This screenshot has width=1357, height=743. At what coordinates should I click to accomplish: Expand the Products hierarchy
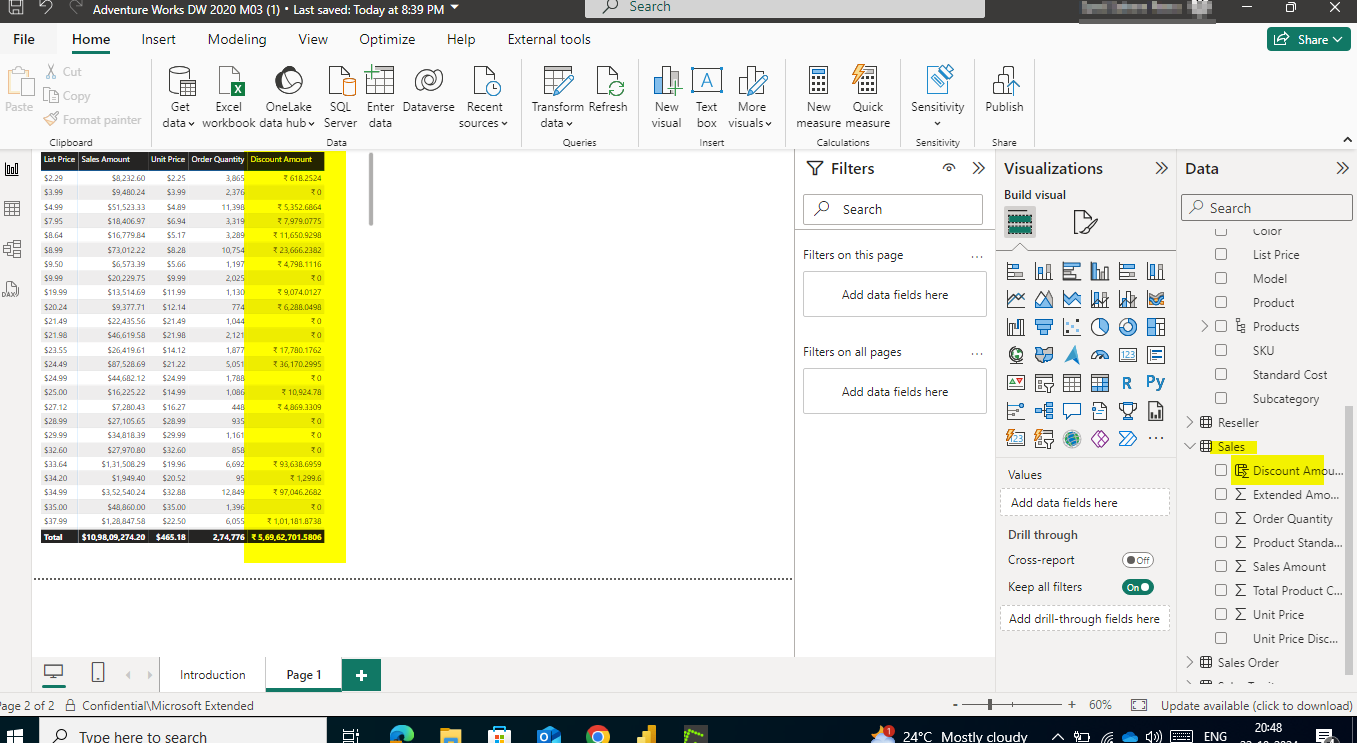pos(1205,326)
